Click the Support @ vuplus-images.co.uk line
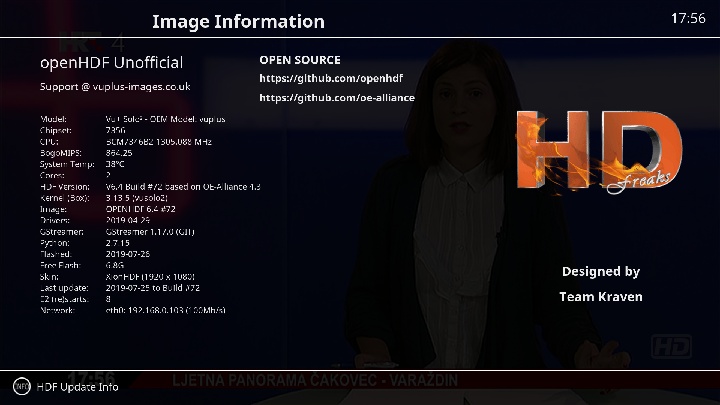Image resolution: width=720 pixels, height=405 pixels. coord(115,87)
